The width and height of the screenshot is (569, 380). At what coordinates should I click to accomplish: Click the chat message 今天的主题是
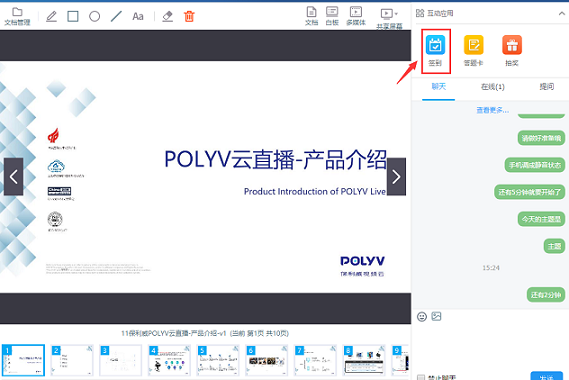click(x=541, y=219)
